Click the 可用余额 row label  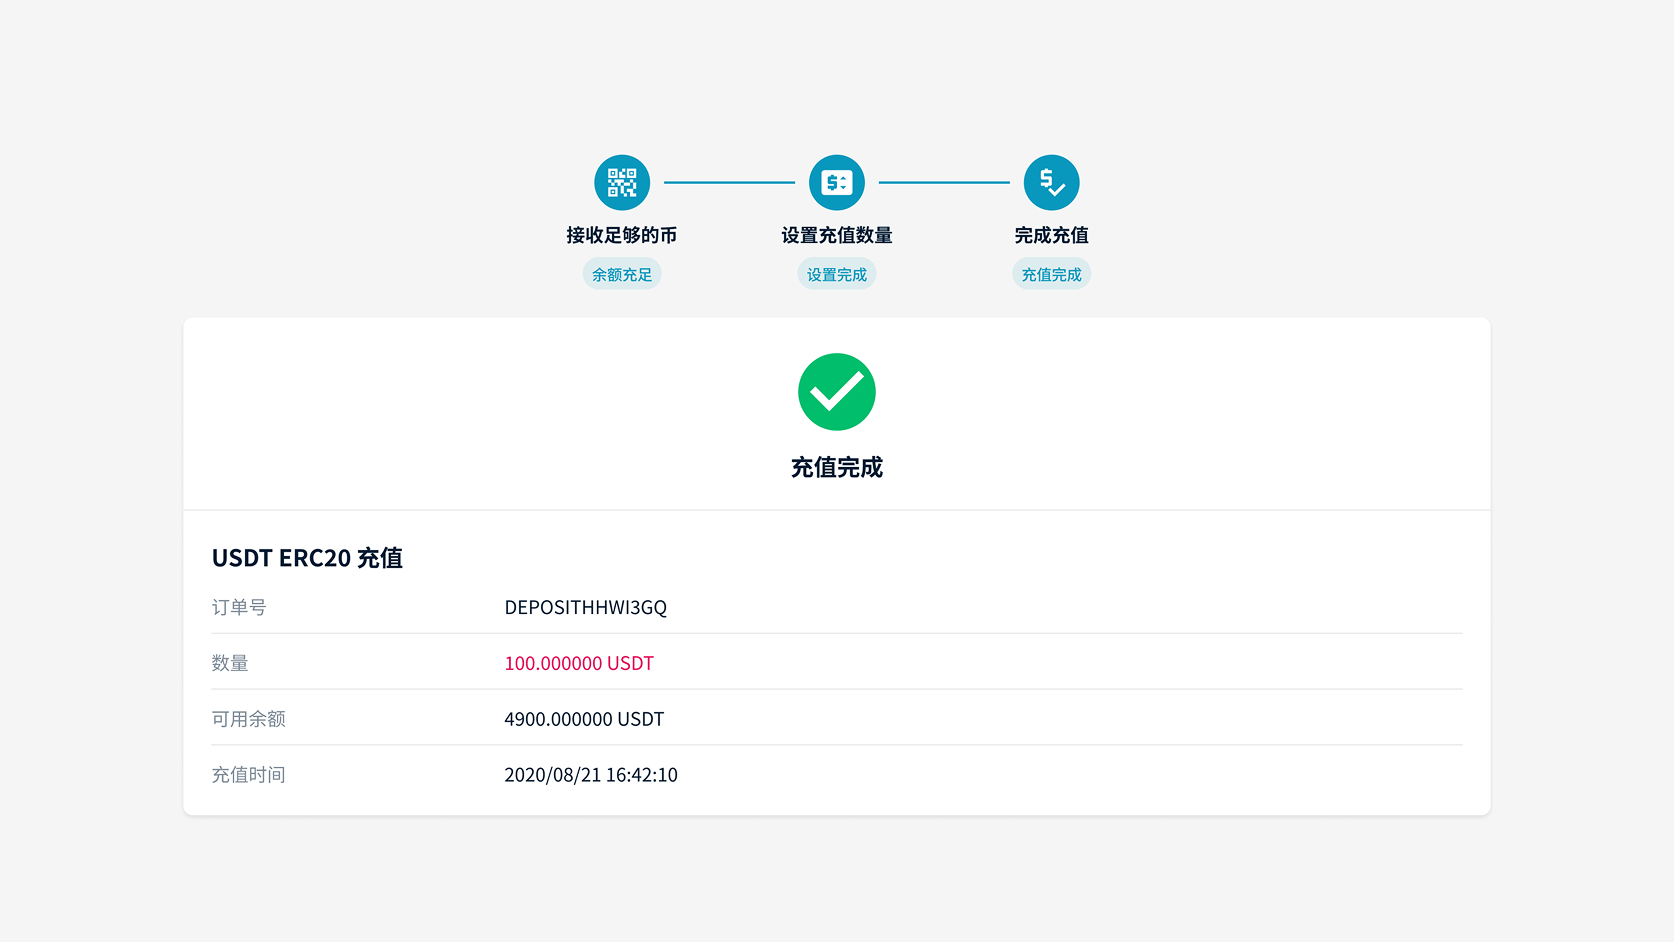pyautogui.click(x=249, y=719)
